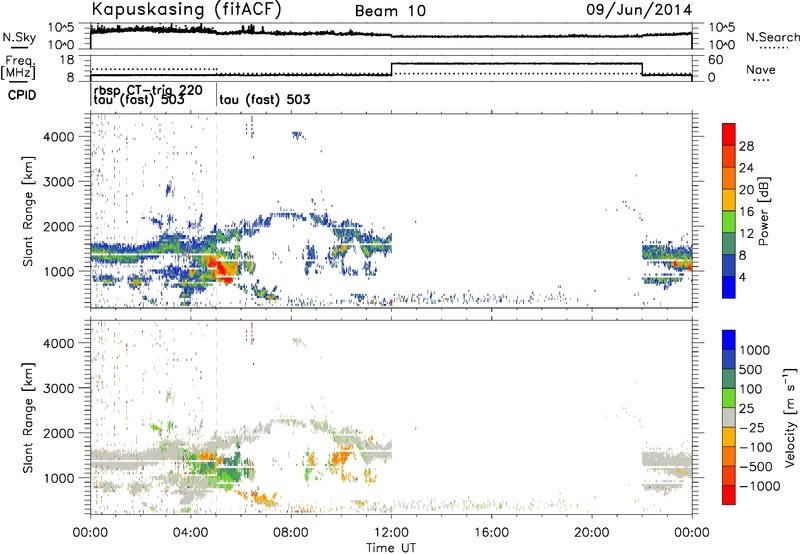Click Slant Range [km] label of velocity panel
800x554 pixels.
28,418
